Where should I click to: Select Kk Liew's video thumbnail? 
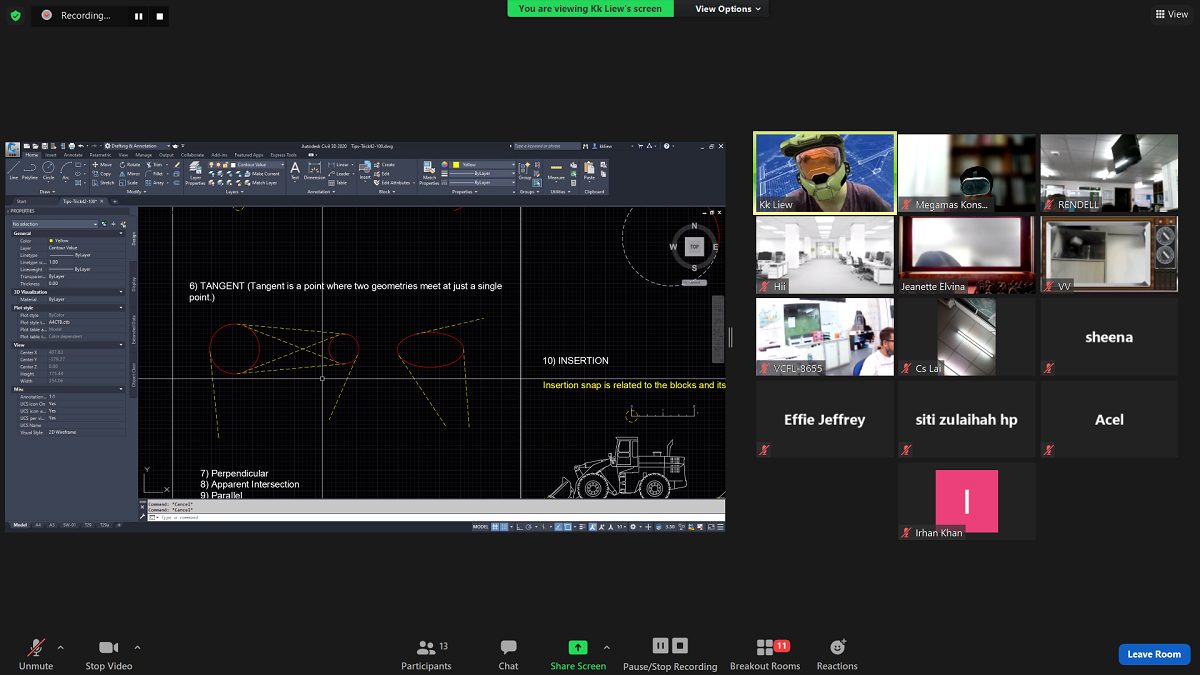coord(825,173)
